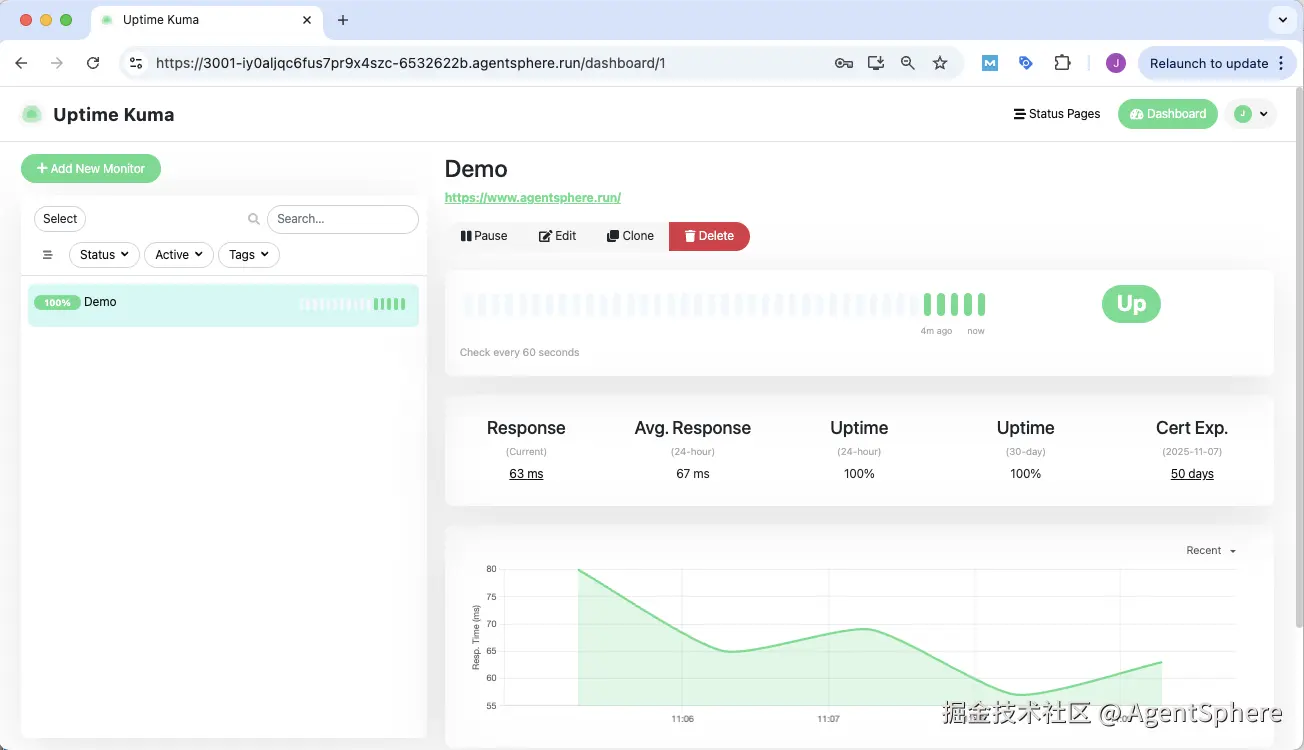Open the Recent time range dropdown
The image size is (1304, 750).
pos(1208,550)
